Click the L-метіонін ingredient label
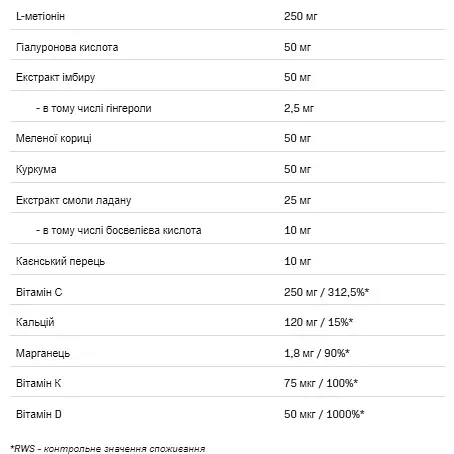 [x=40, y=16]
